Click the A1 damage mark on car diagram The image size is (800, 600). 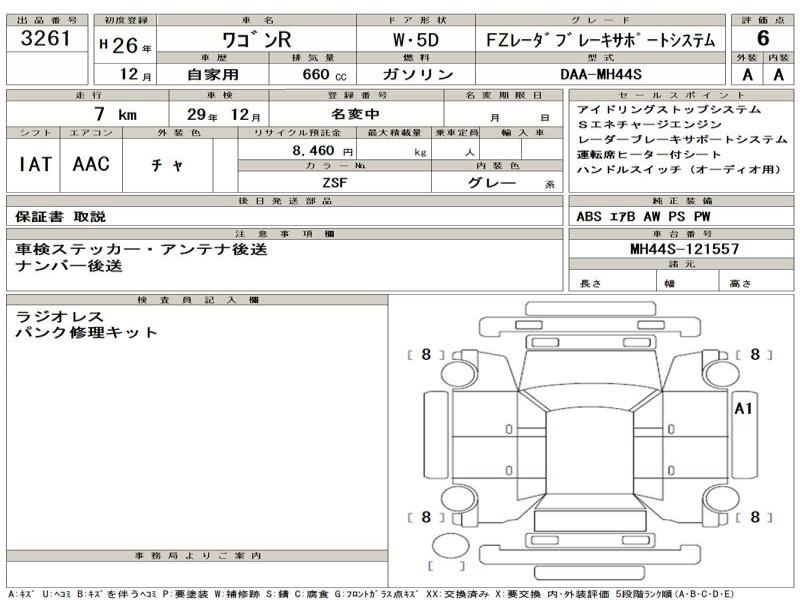[743, 408]
